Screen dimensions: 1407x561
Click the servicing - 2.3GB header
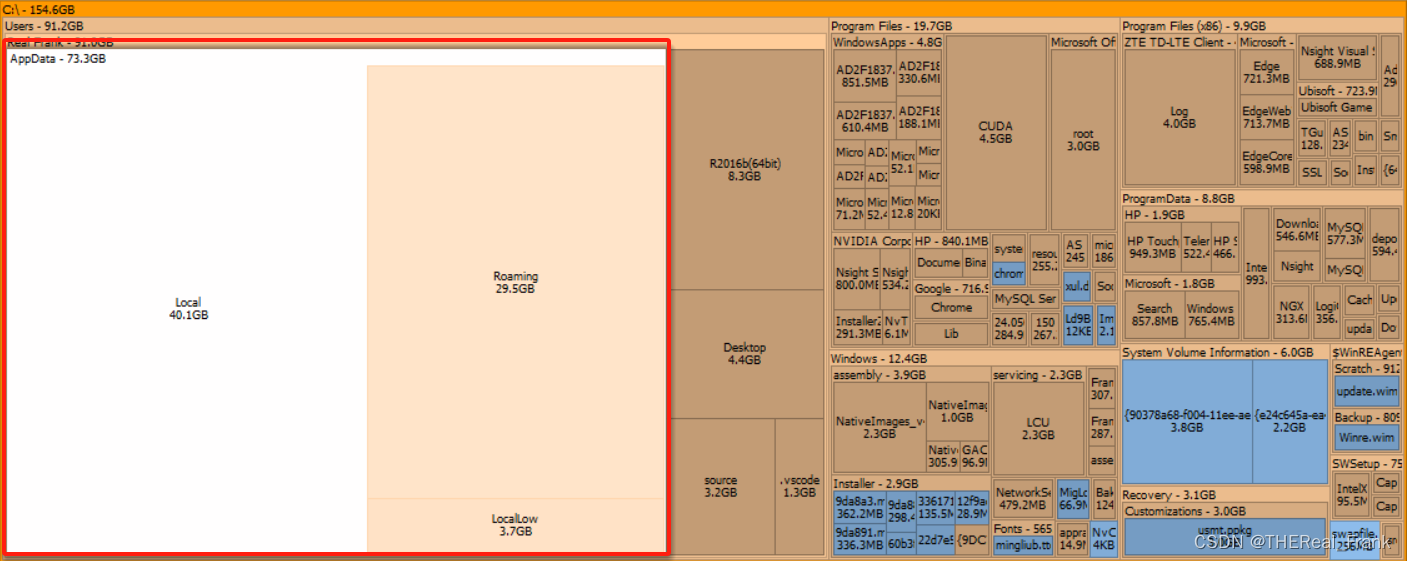[x=1038, y=375]
